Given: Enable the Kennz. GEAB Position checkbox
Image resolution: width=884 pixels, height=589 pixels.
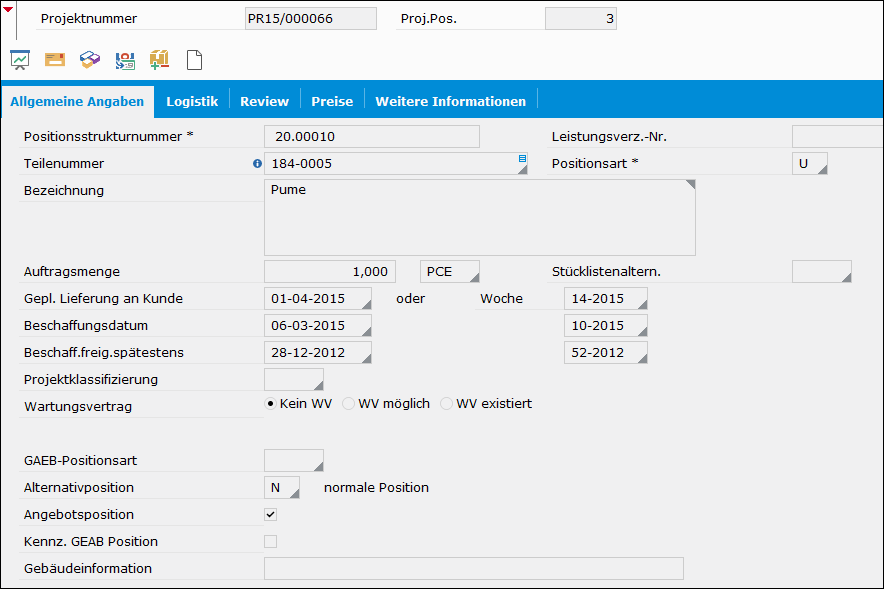Looking at the screenshot, I should click(271, 542).
